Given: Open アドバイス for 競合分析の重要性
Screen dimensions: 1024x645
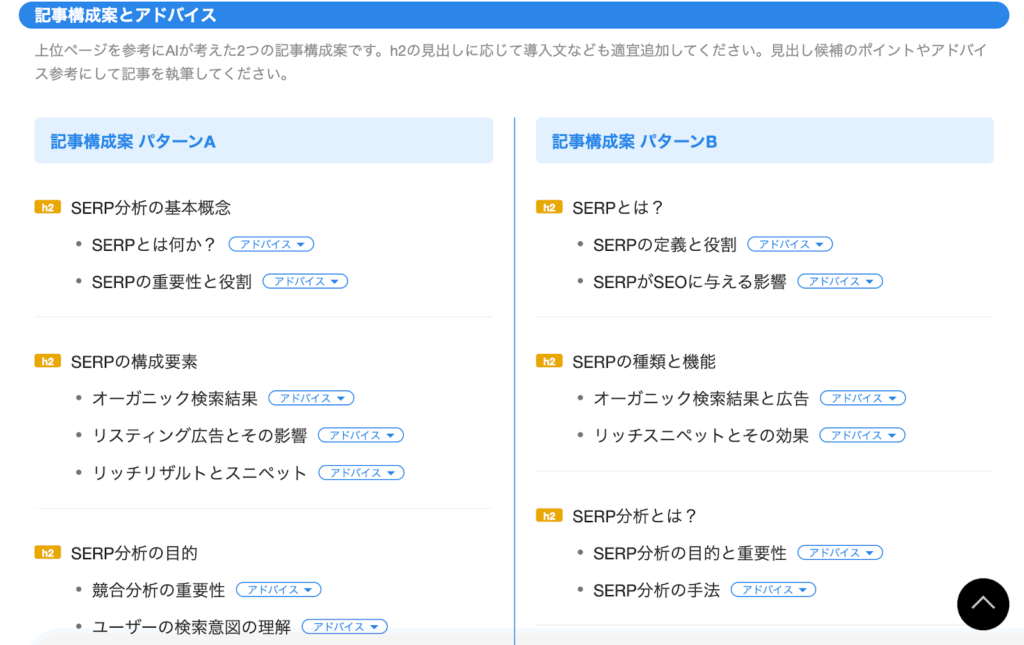Looking at the screenshot, I should 278,590.
